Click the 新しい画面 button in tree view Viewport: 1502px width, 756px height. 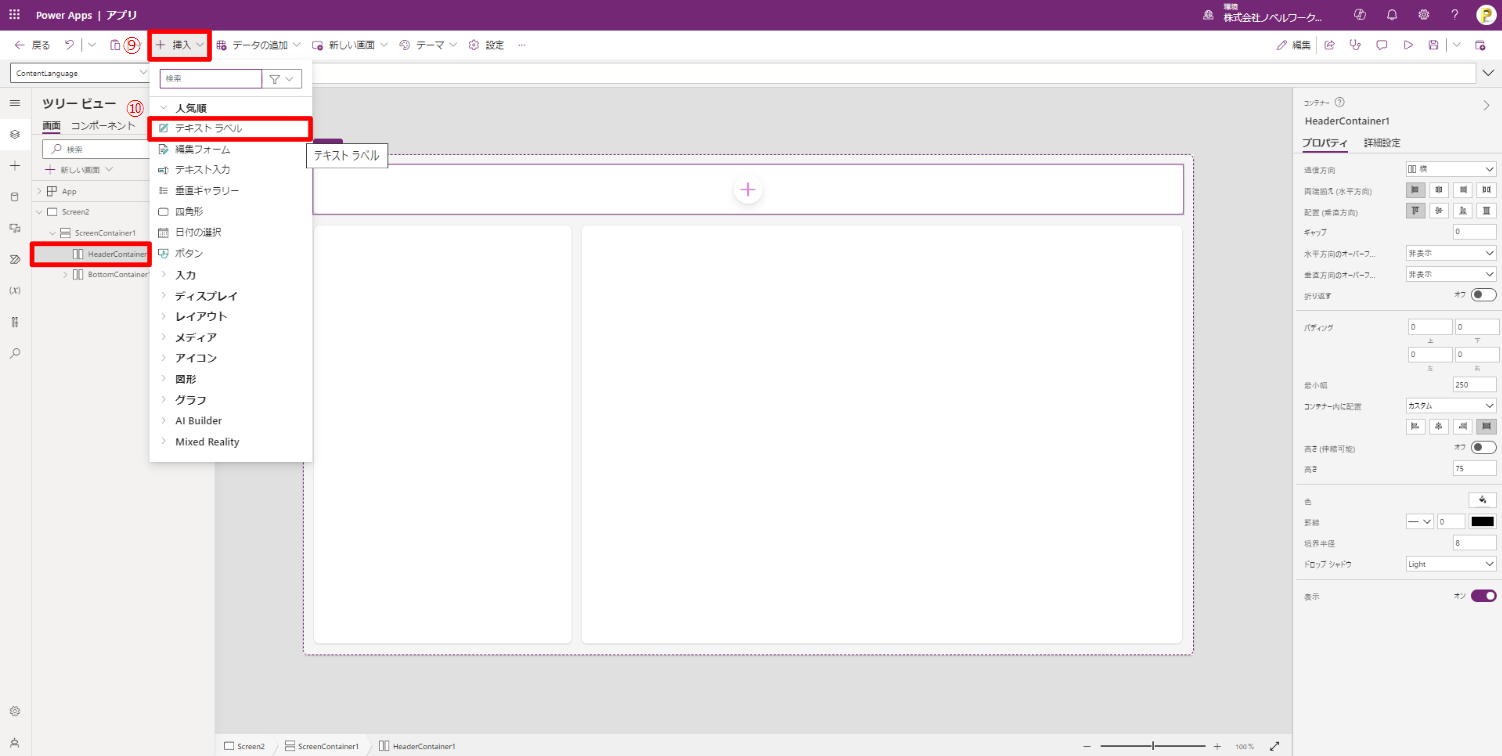tap(79, 170)
